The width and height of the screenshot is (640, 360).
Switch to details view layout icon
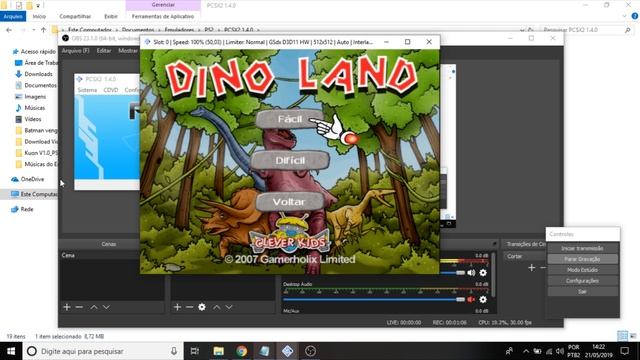click(622, 336)
